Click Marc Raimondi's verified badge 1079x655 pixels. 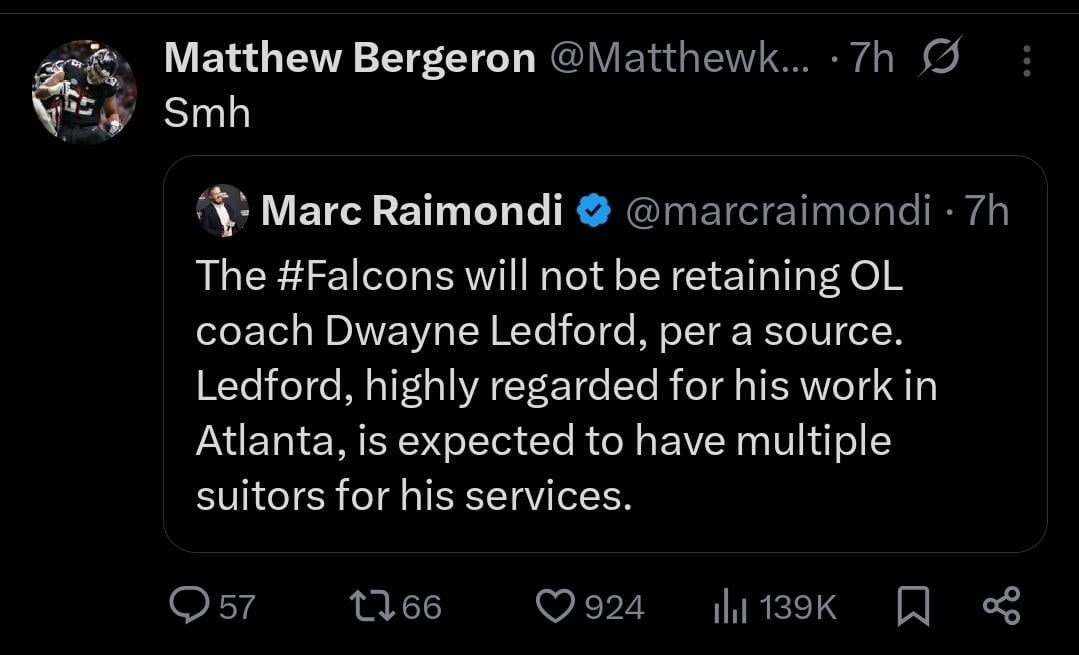(x=594, y=209)
